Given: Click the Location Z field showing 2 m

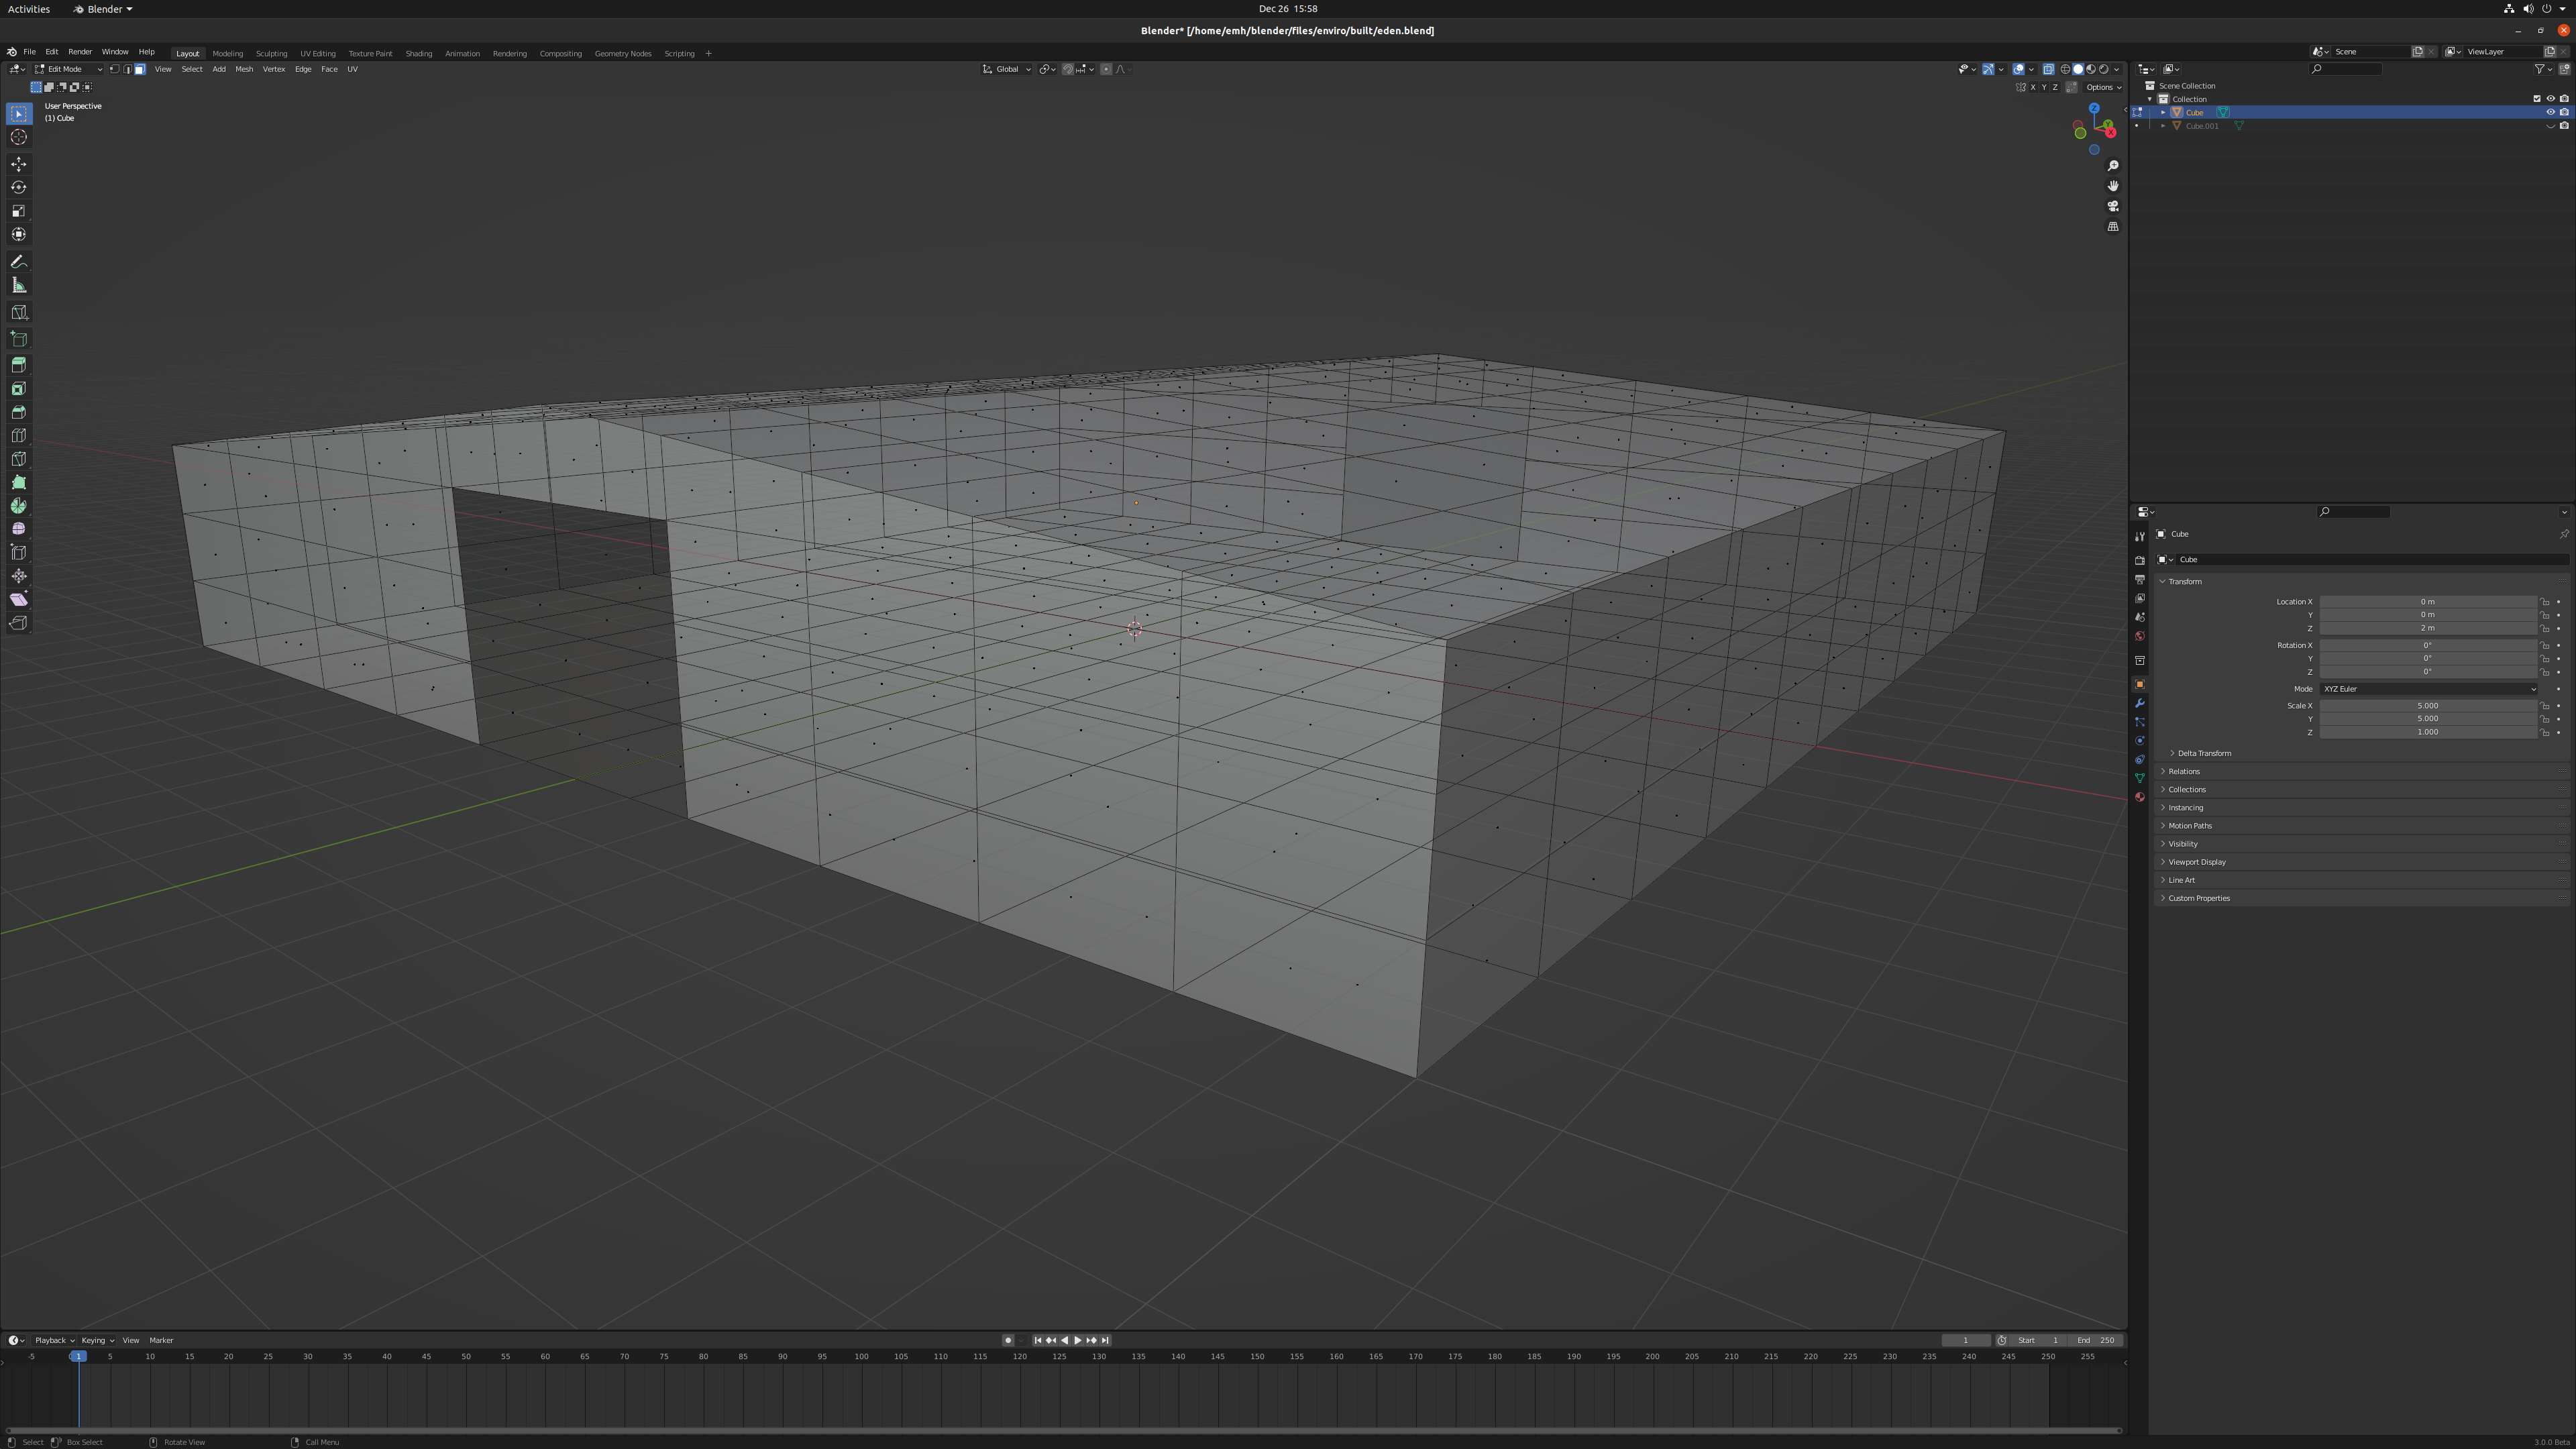Looking at the screenshot, I should [x=2428, y=628].
